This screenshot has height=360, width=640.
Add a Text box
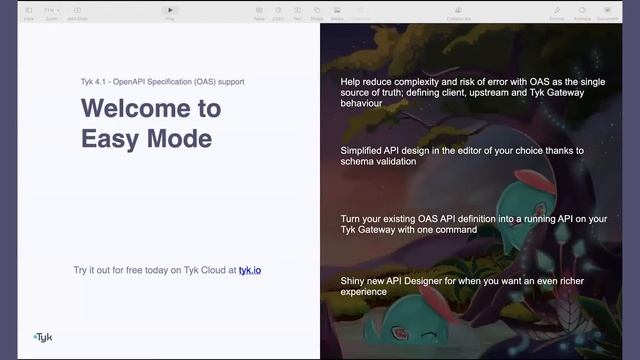point(298,13)
